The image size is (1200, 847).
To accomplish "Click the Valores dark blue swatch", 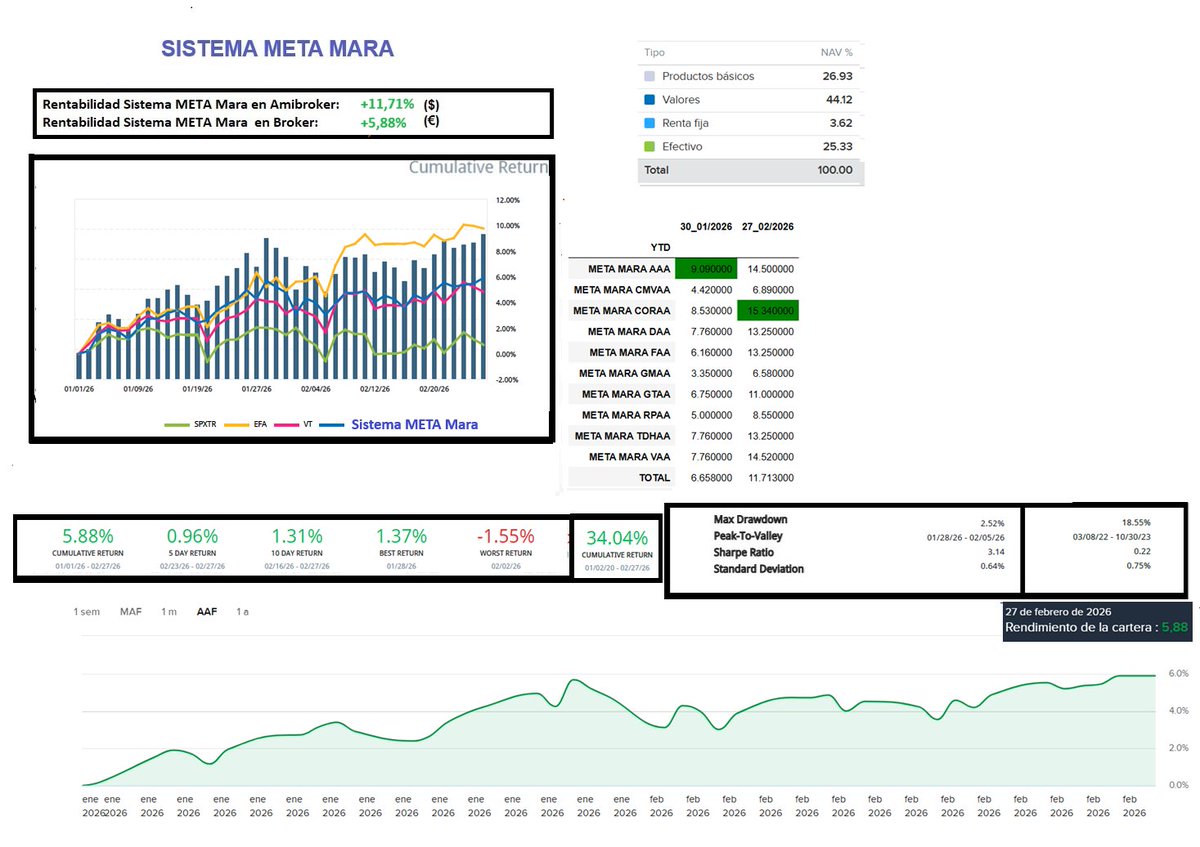I will pos(650,100).
